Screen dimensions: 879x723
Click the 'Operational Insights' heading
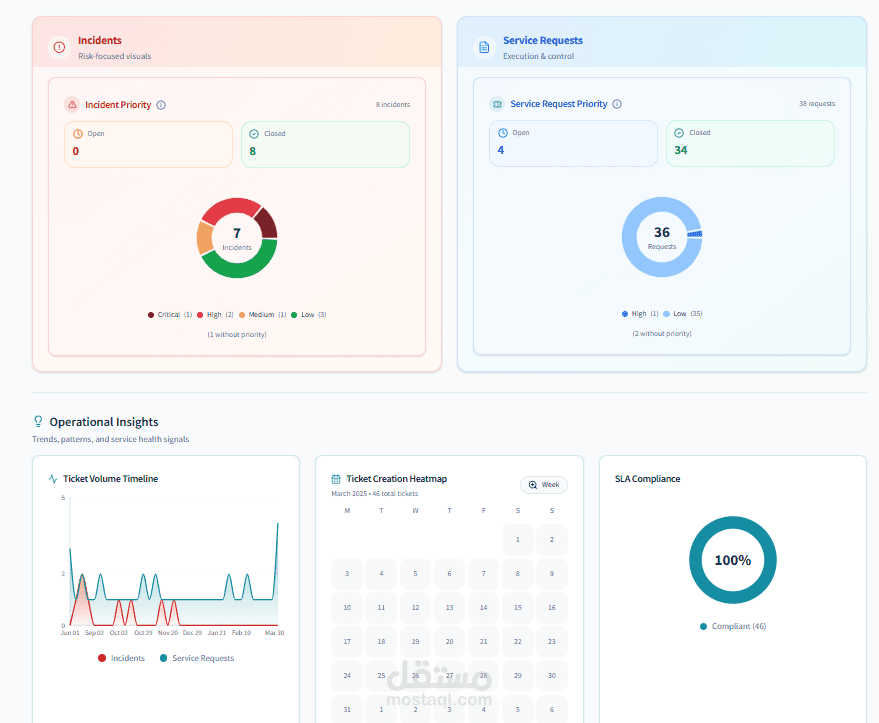coord(104,422)
